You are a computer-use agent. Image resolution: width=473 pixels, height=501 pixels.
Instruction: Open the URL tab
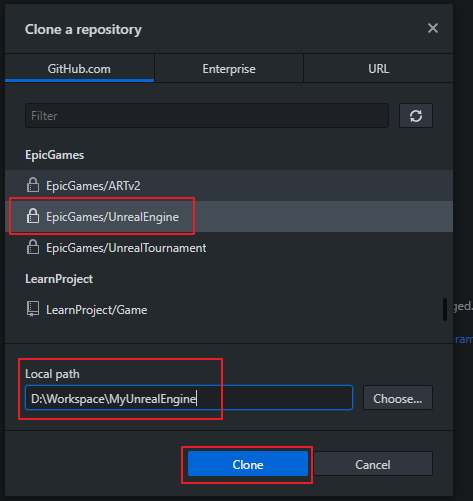tap(378, 69)
